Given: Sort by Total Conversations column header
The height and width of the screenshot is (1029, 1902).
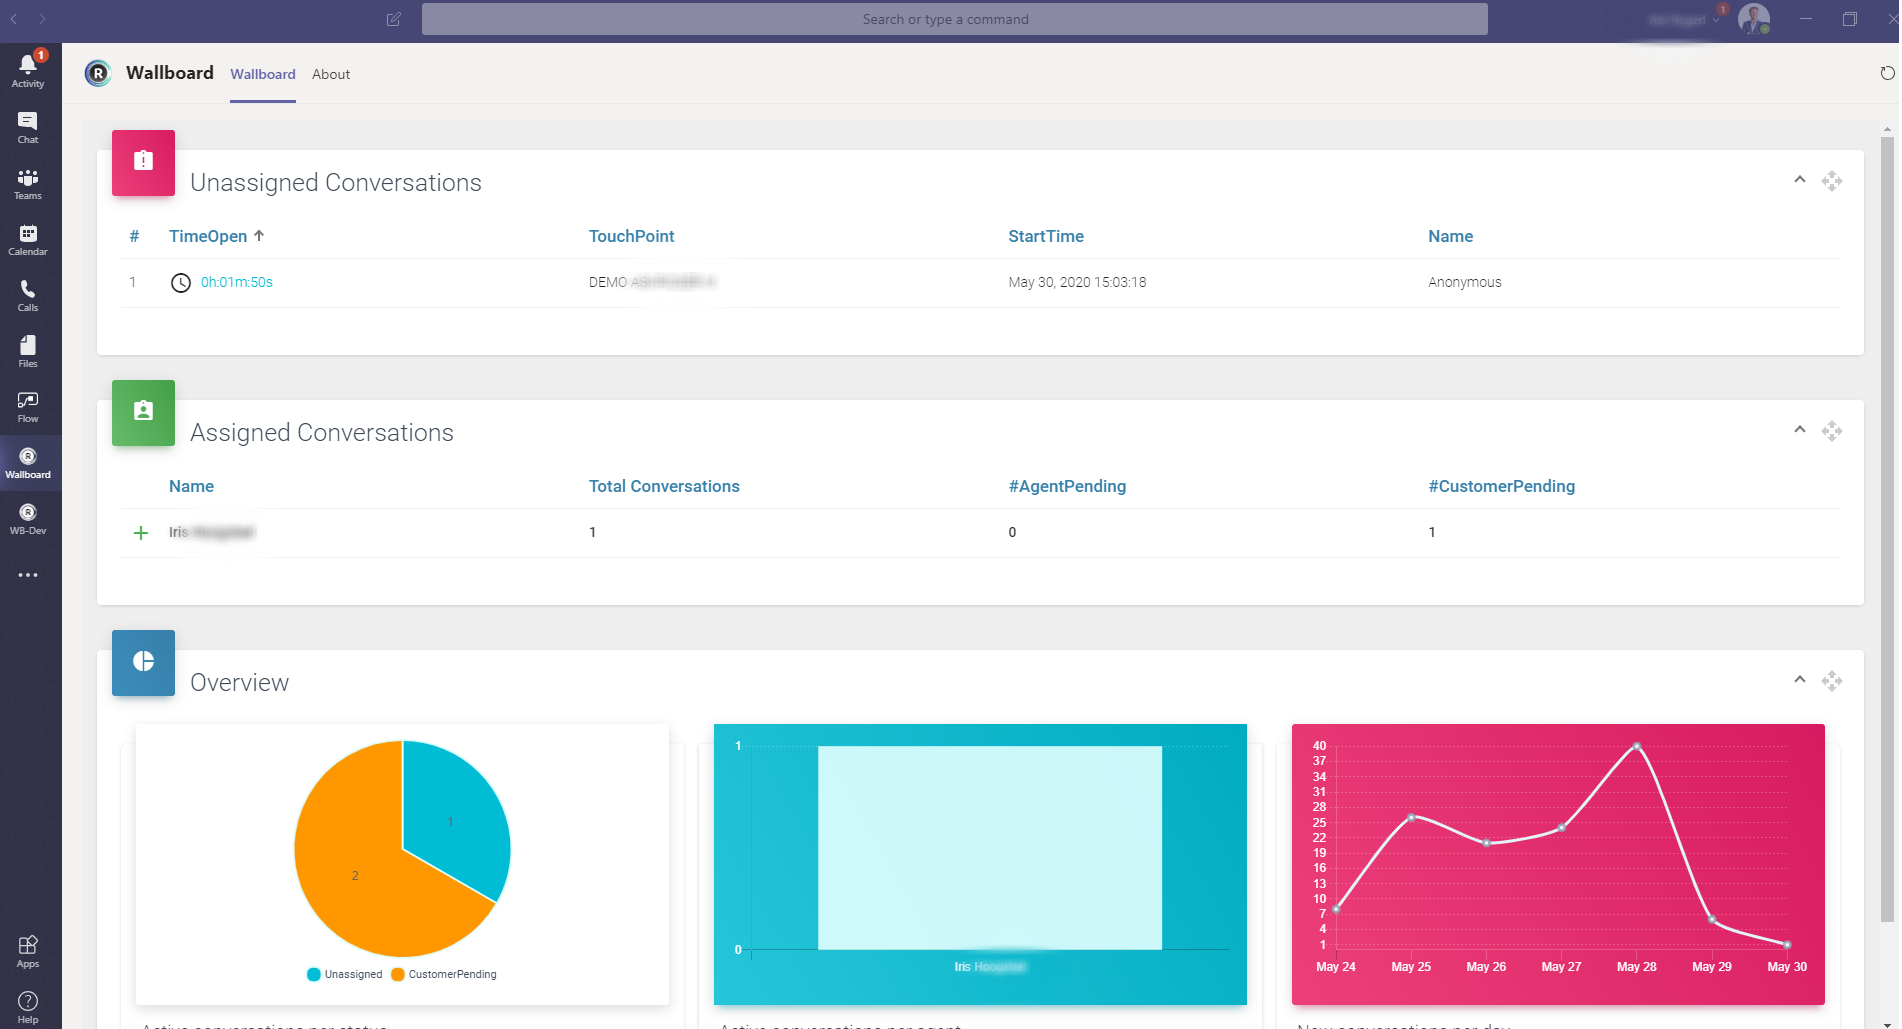Looking at the screenshot, I should click(x=664, y=486).
